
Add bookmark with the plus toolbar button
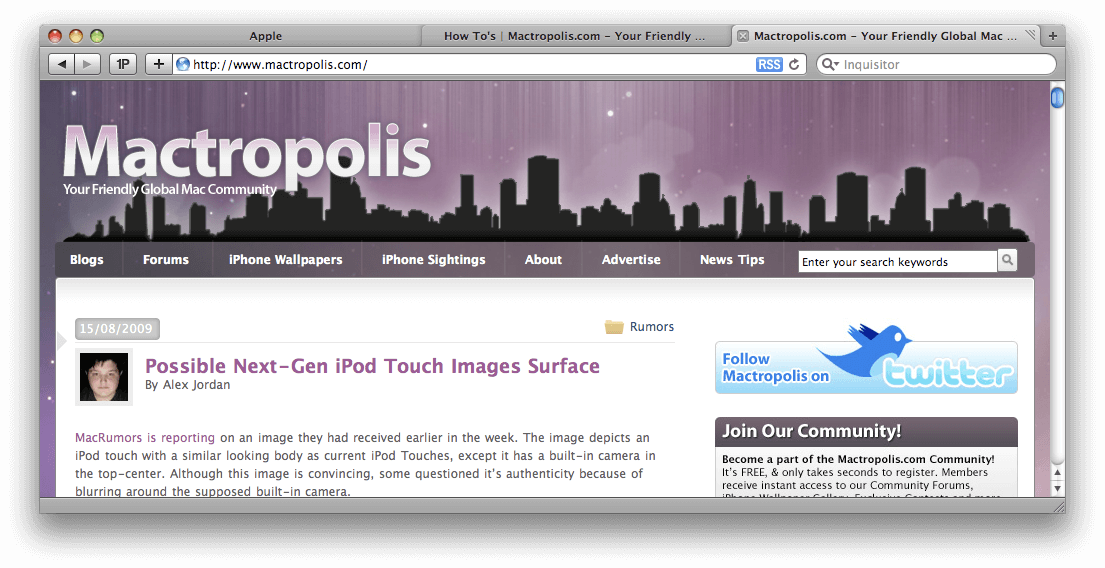[159, 64]
